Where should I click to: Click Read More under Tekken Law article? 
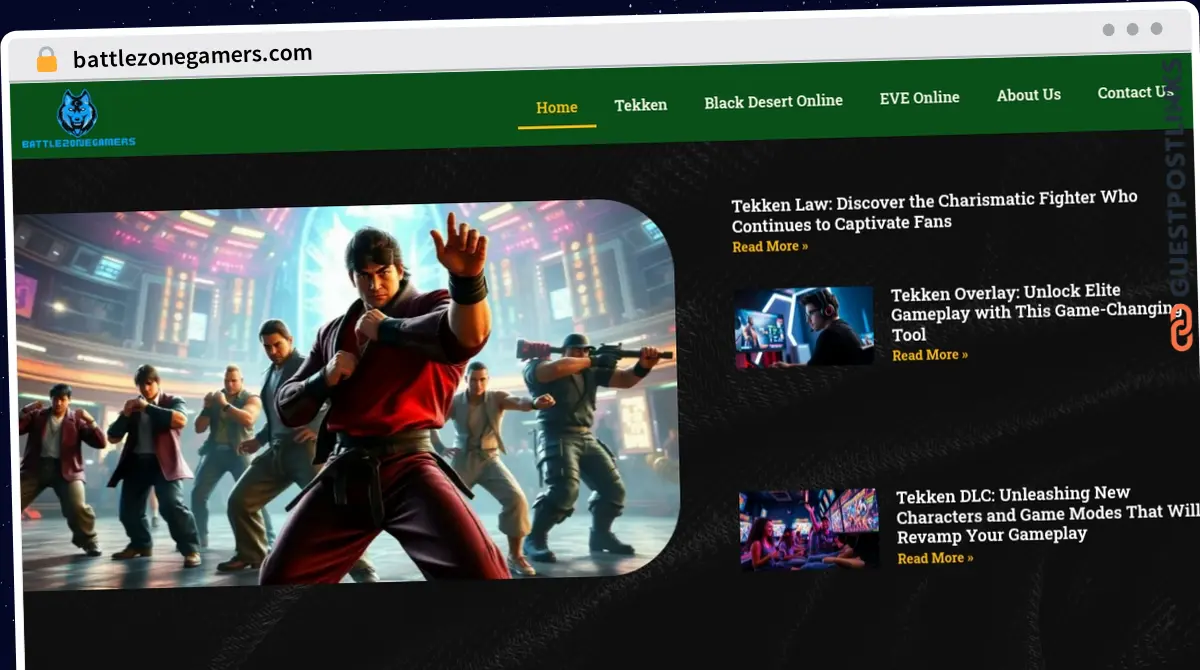(770, 246)
